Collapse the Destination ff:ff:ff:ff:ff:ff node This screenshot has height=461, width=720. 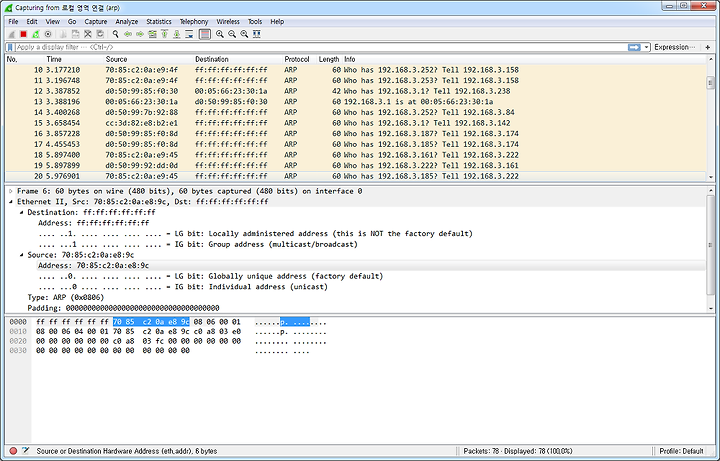coord(21,212)
